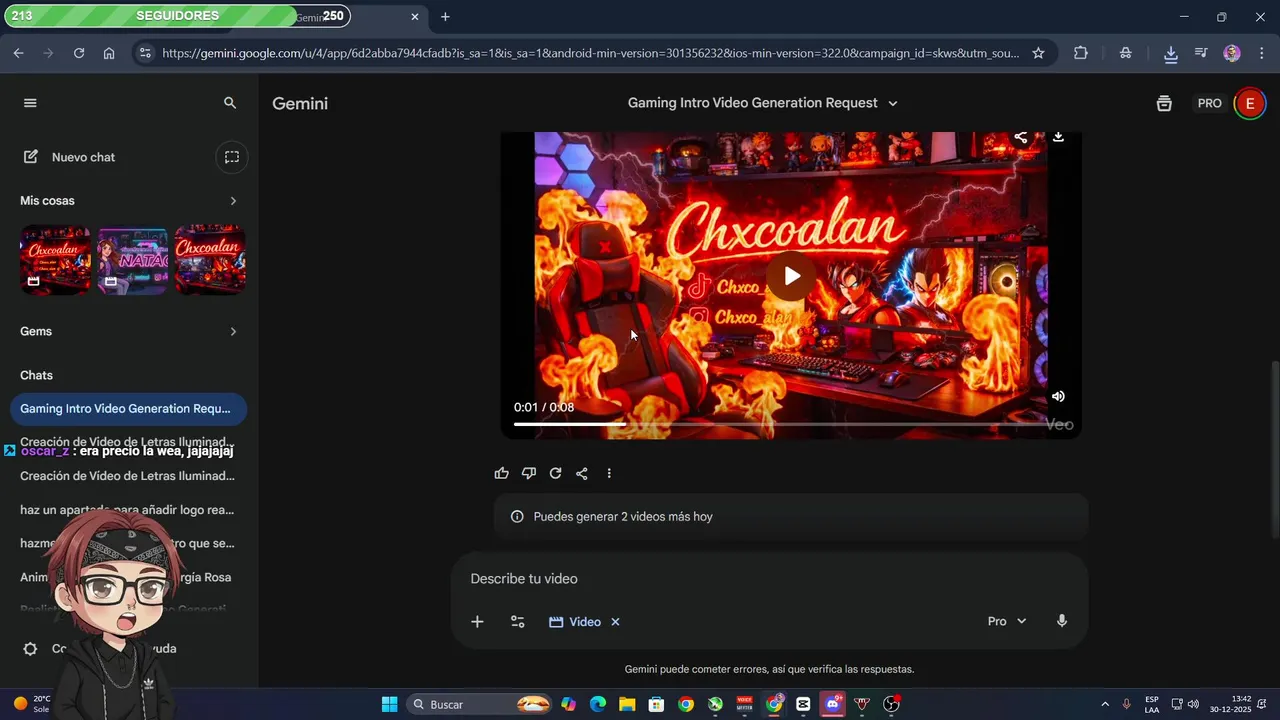Expand the Gems section arrow
This screenshot has height=720, width=1280.
(233, 331)
